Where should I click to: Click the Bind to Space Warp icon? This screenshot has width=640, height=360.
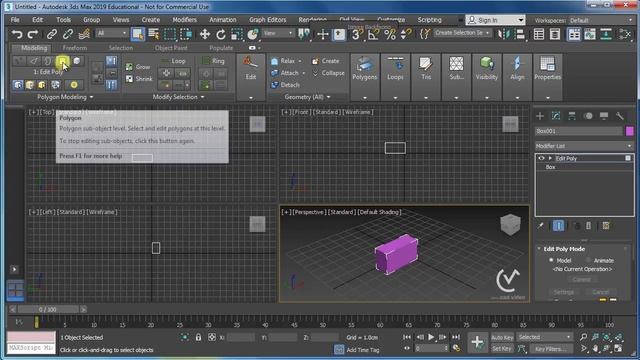pos(84,34)
